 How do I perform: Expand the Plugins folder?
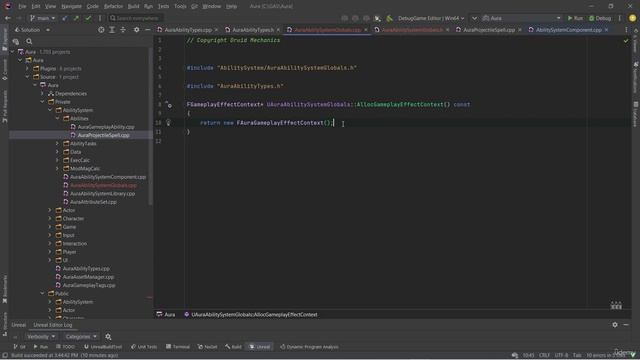tap(27, 69)
